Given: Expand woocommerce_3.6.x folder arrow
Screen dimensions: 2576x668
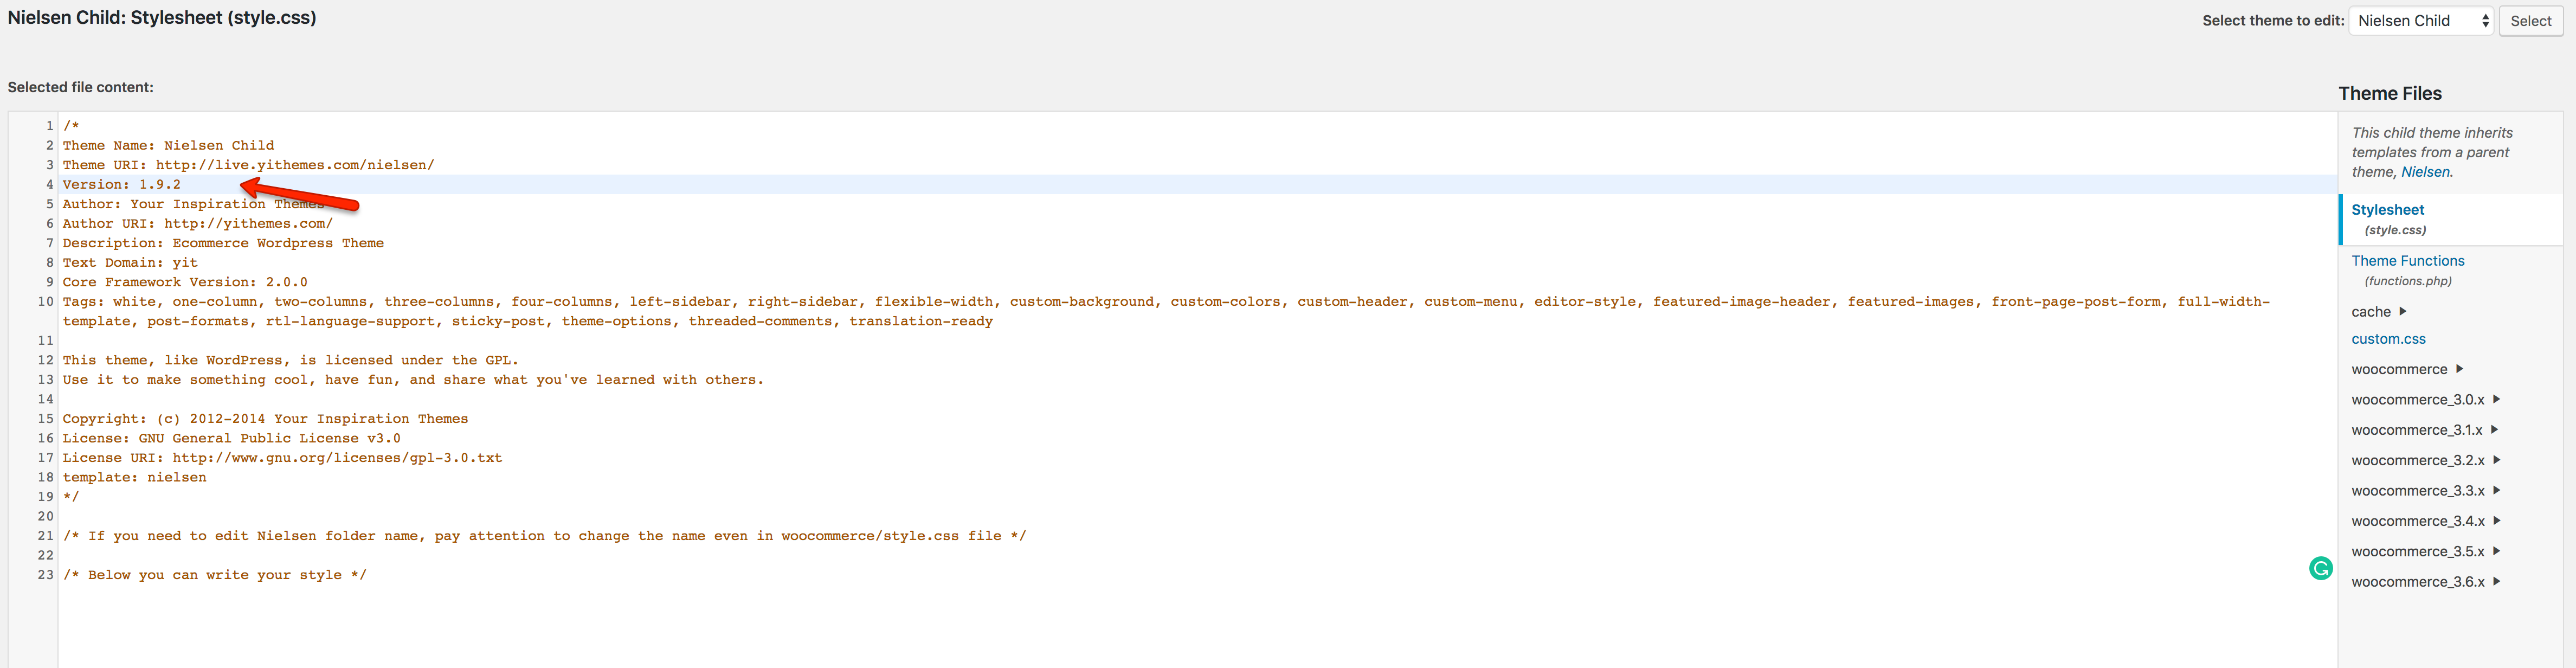Looking at the screenshot, I should (x=2496, y=581).
